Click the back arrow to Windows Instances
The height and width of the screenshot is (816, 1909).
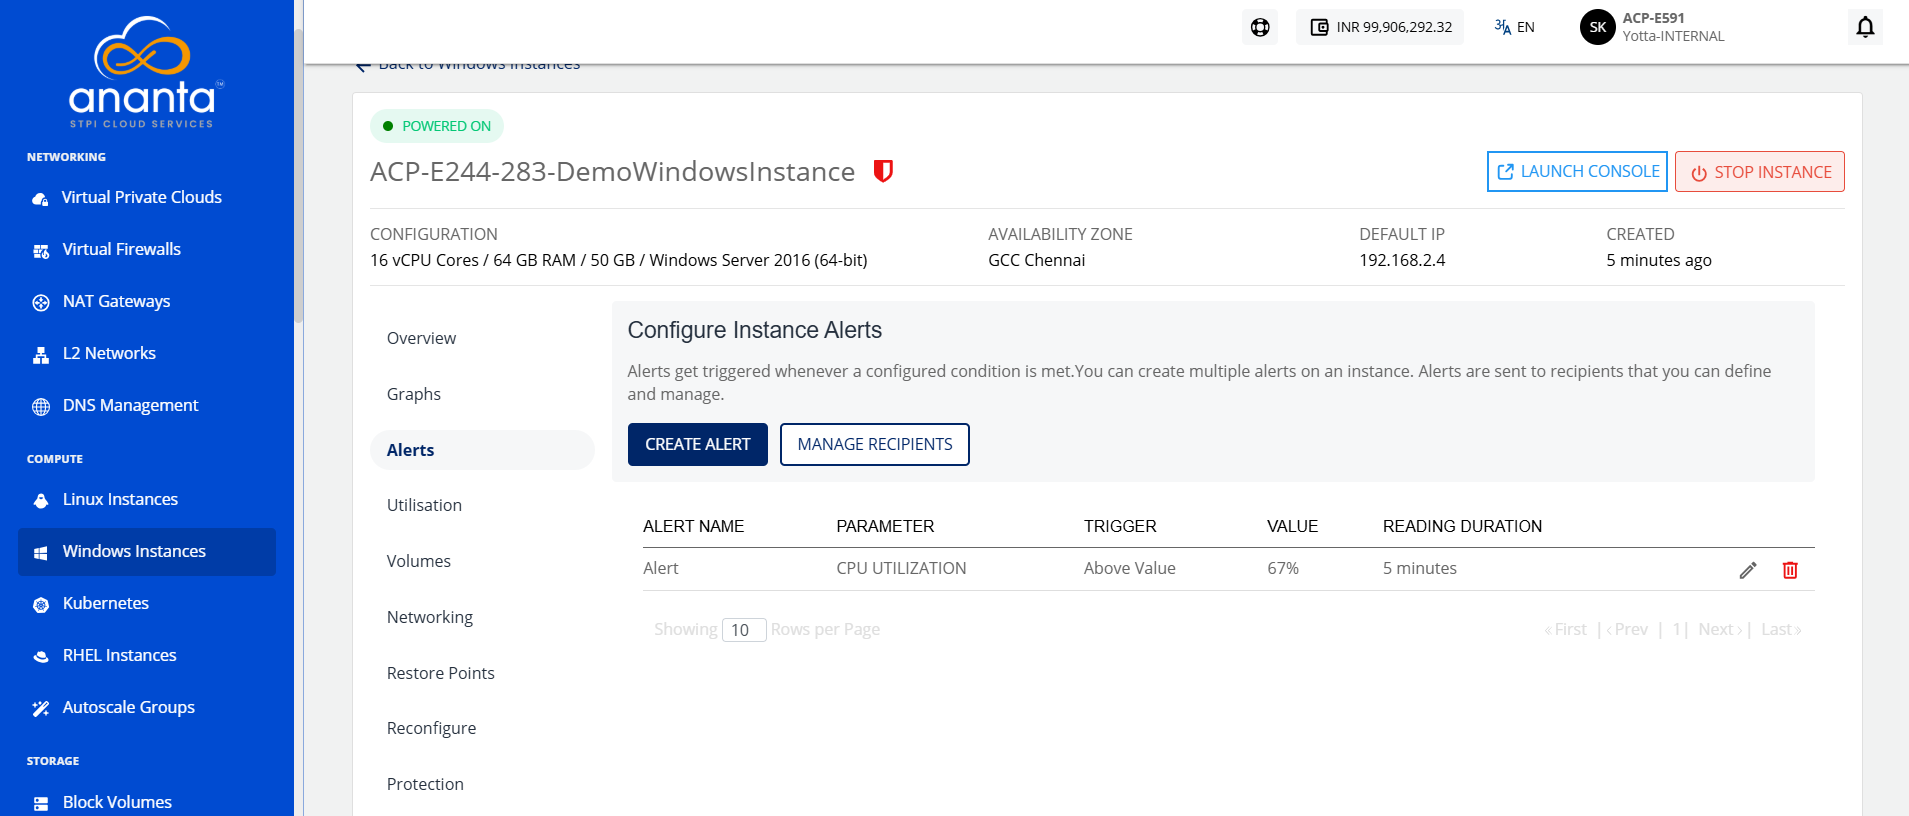coord(363,67)
